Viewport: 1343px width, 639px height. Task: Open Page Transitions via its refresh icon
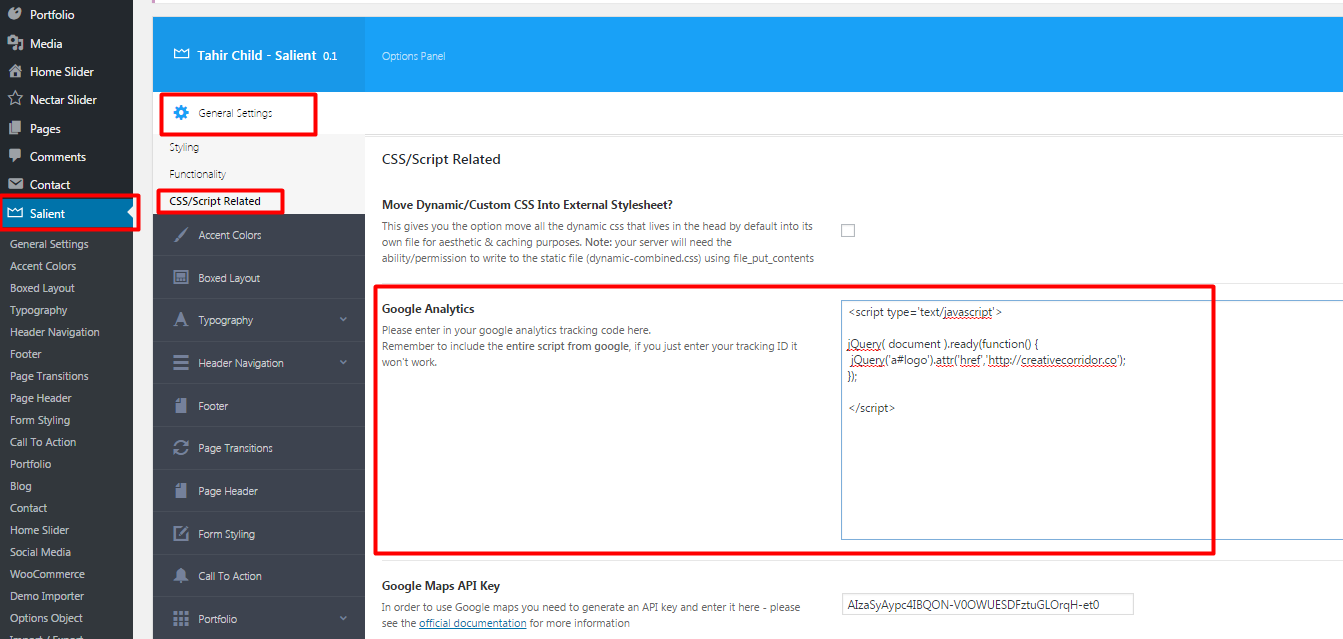[182, 447]
